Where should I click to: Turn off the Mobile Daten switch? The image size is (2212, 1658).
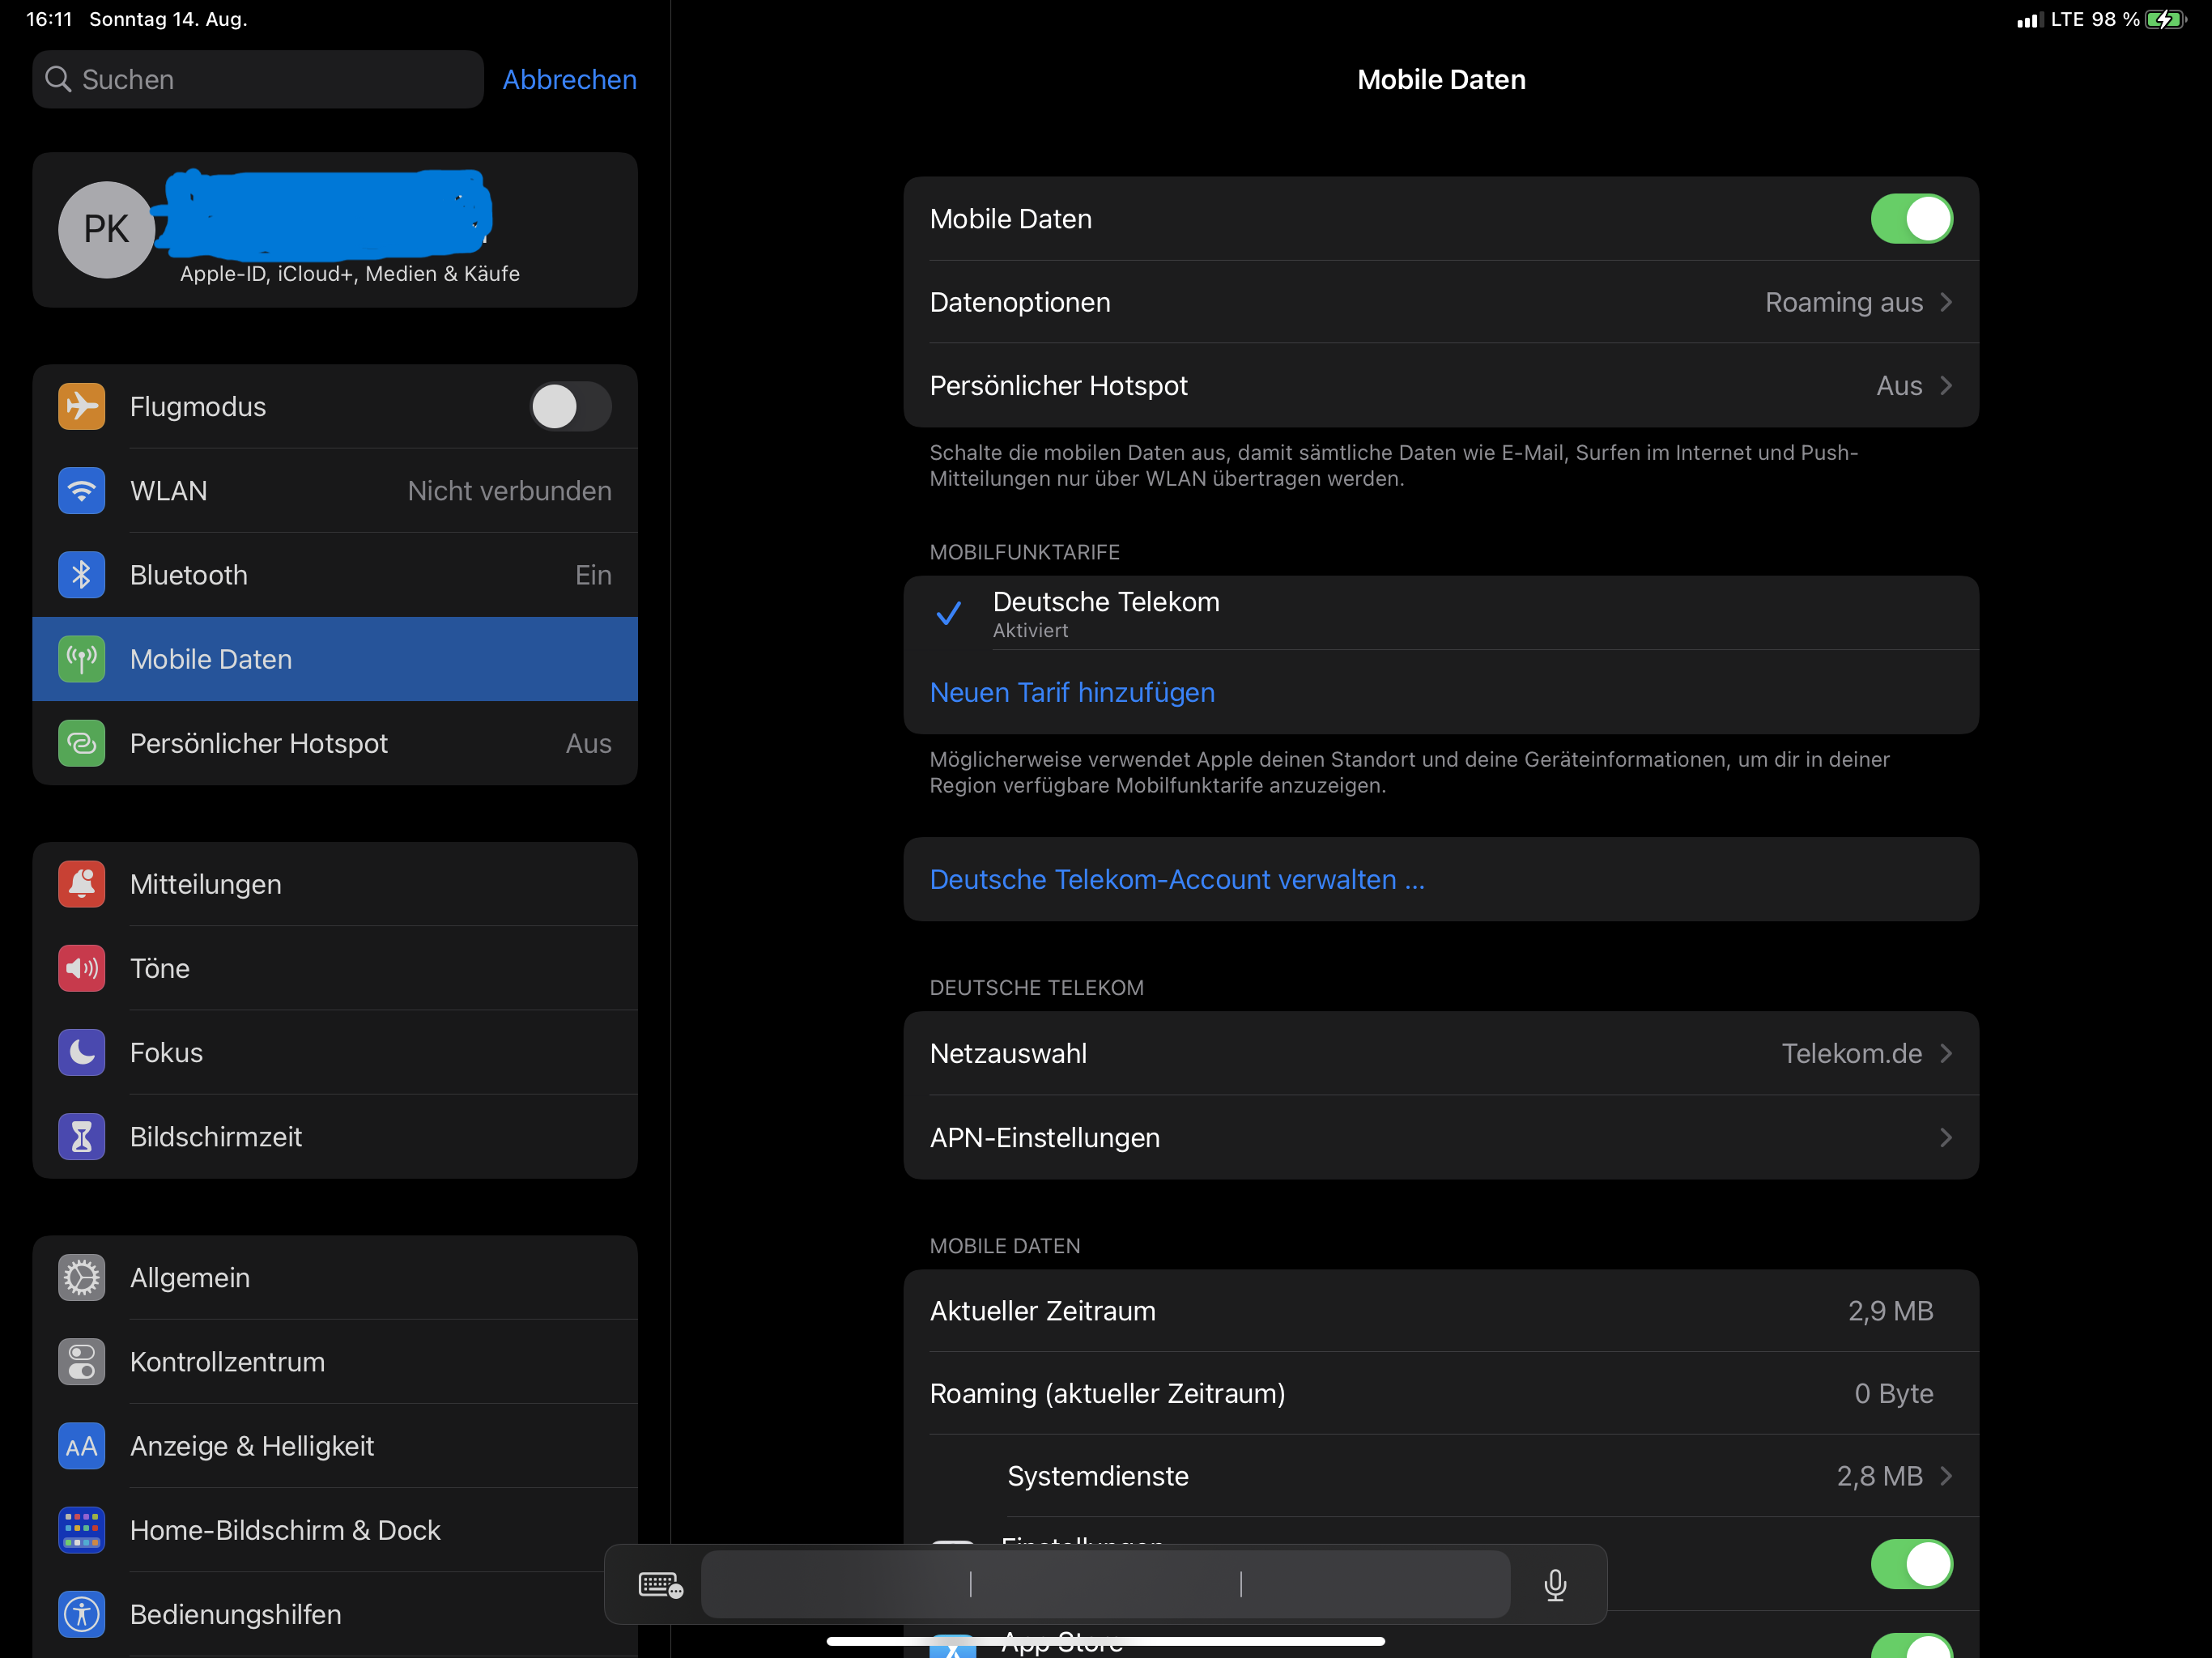1910,219
